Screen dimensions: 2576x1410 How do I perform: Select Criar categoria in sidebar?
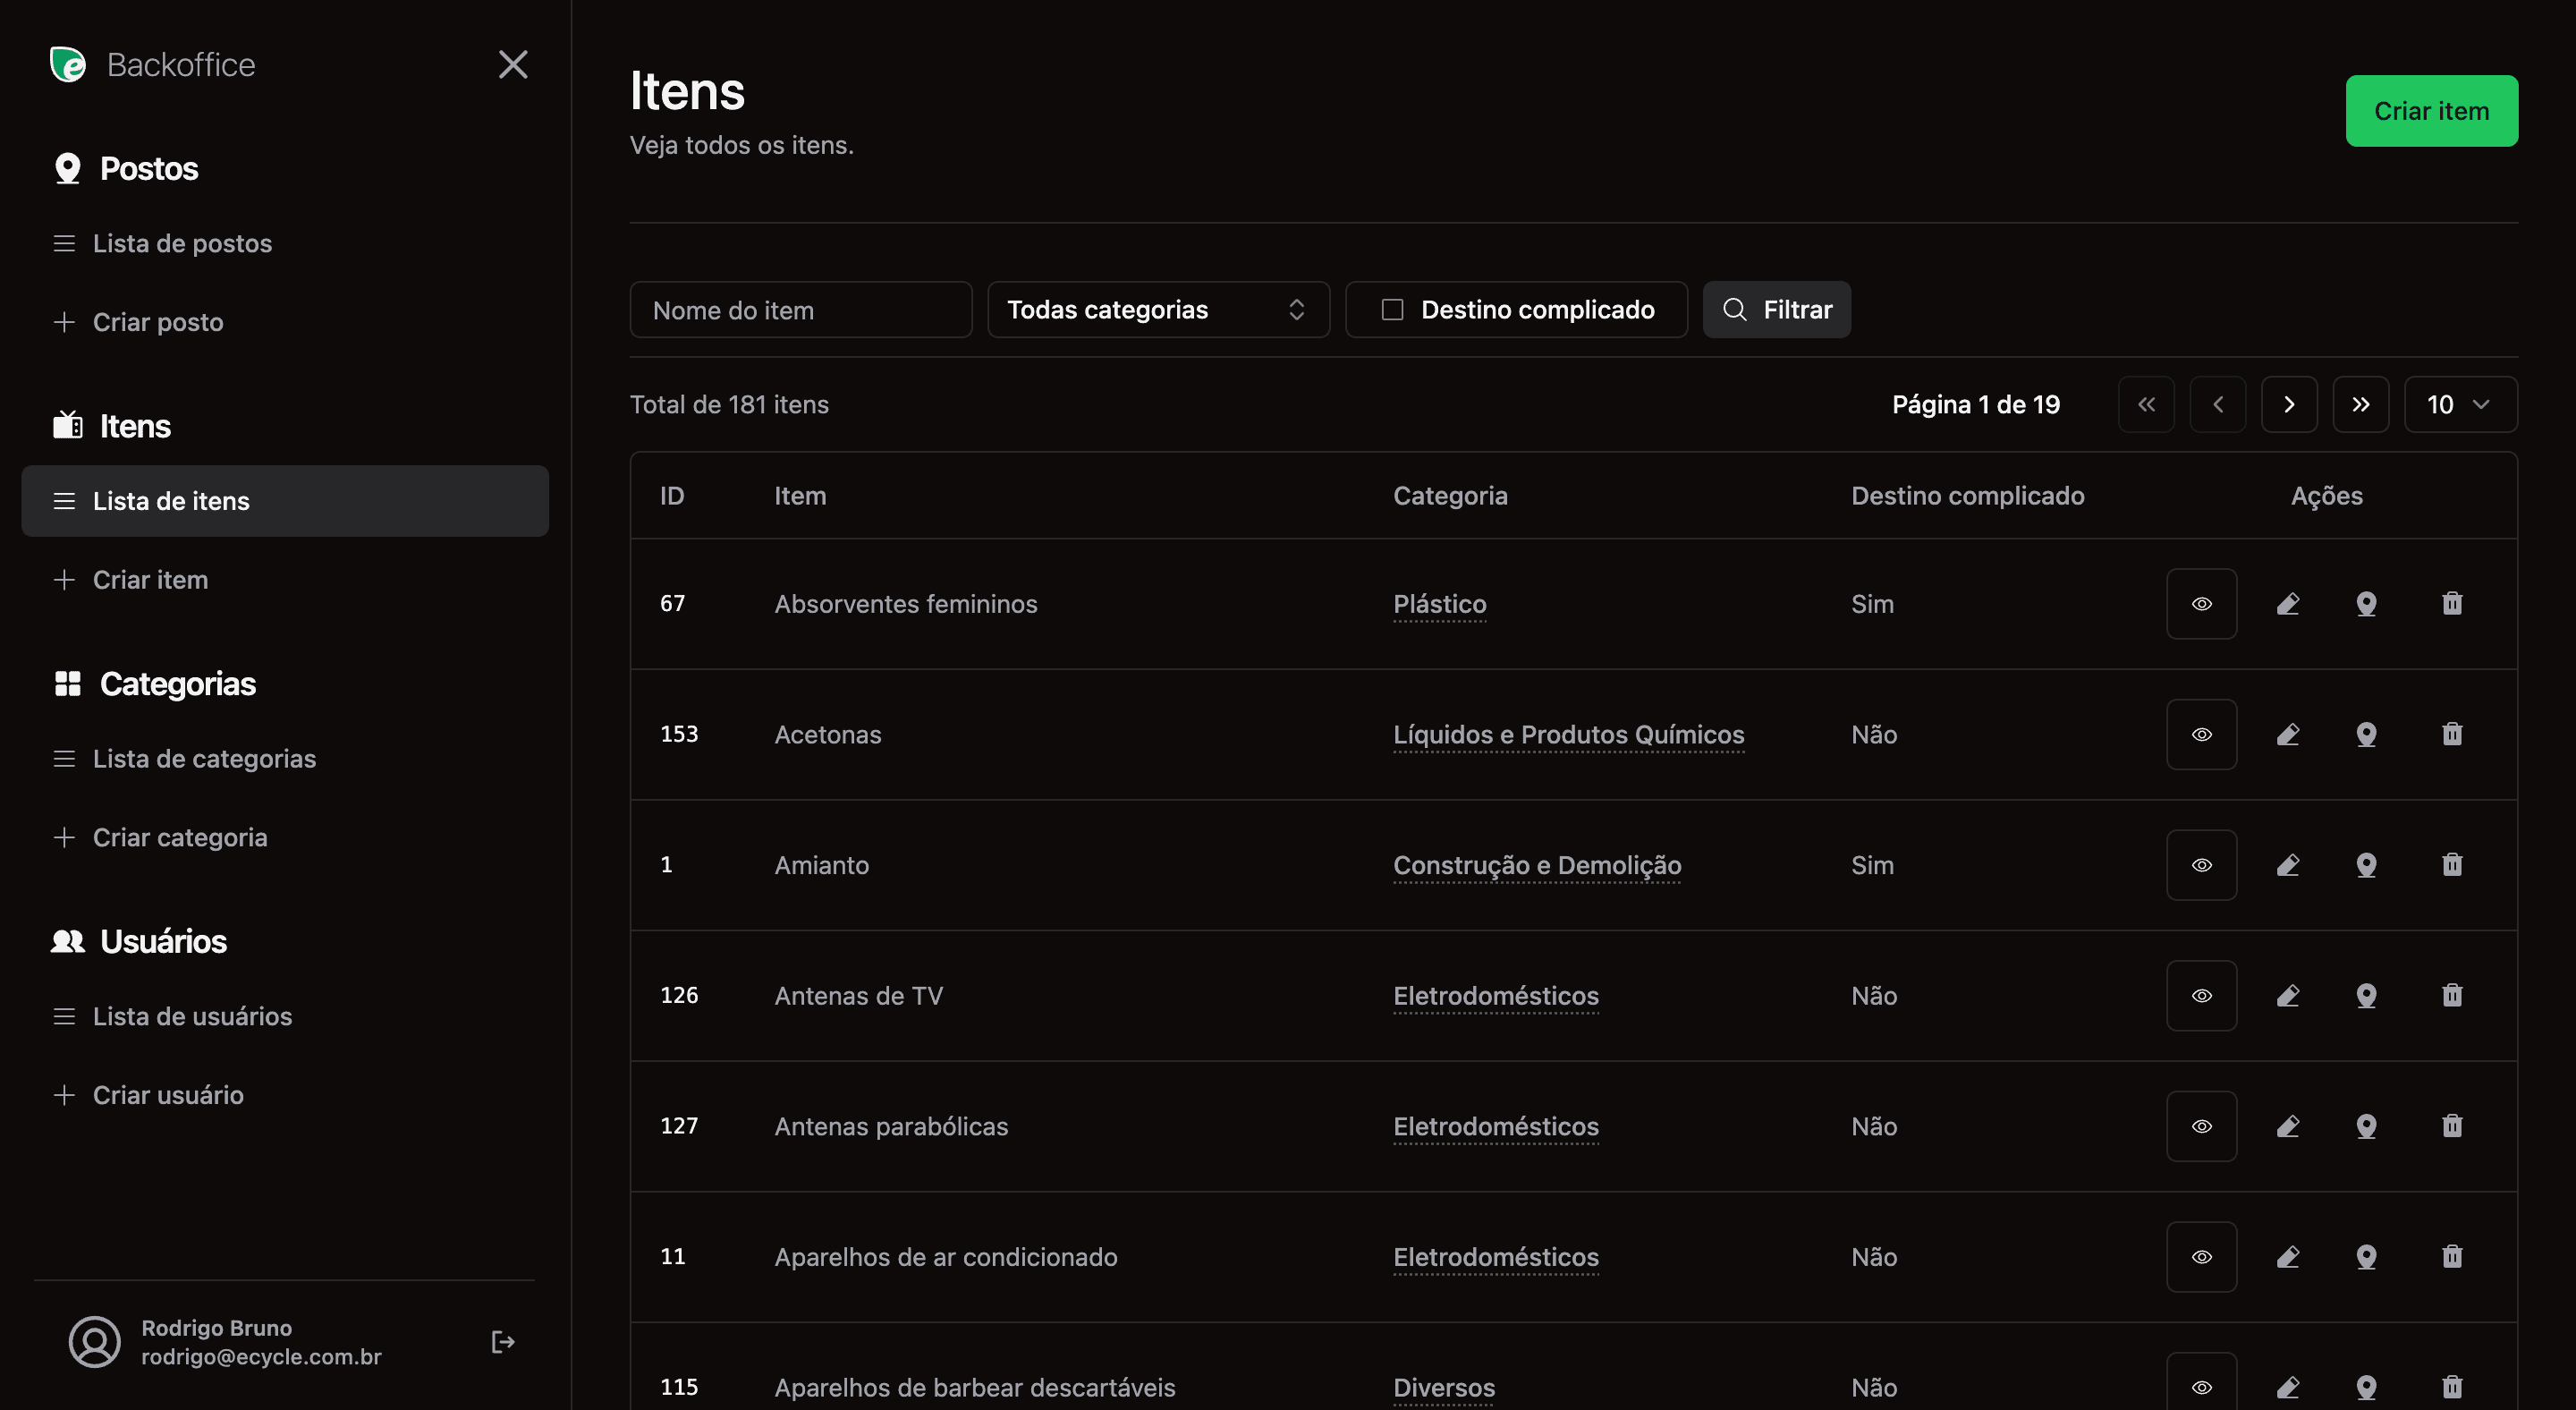click(x=180, y=837)
